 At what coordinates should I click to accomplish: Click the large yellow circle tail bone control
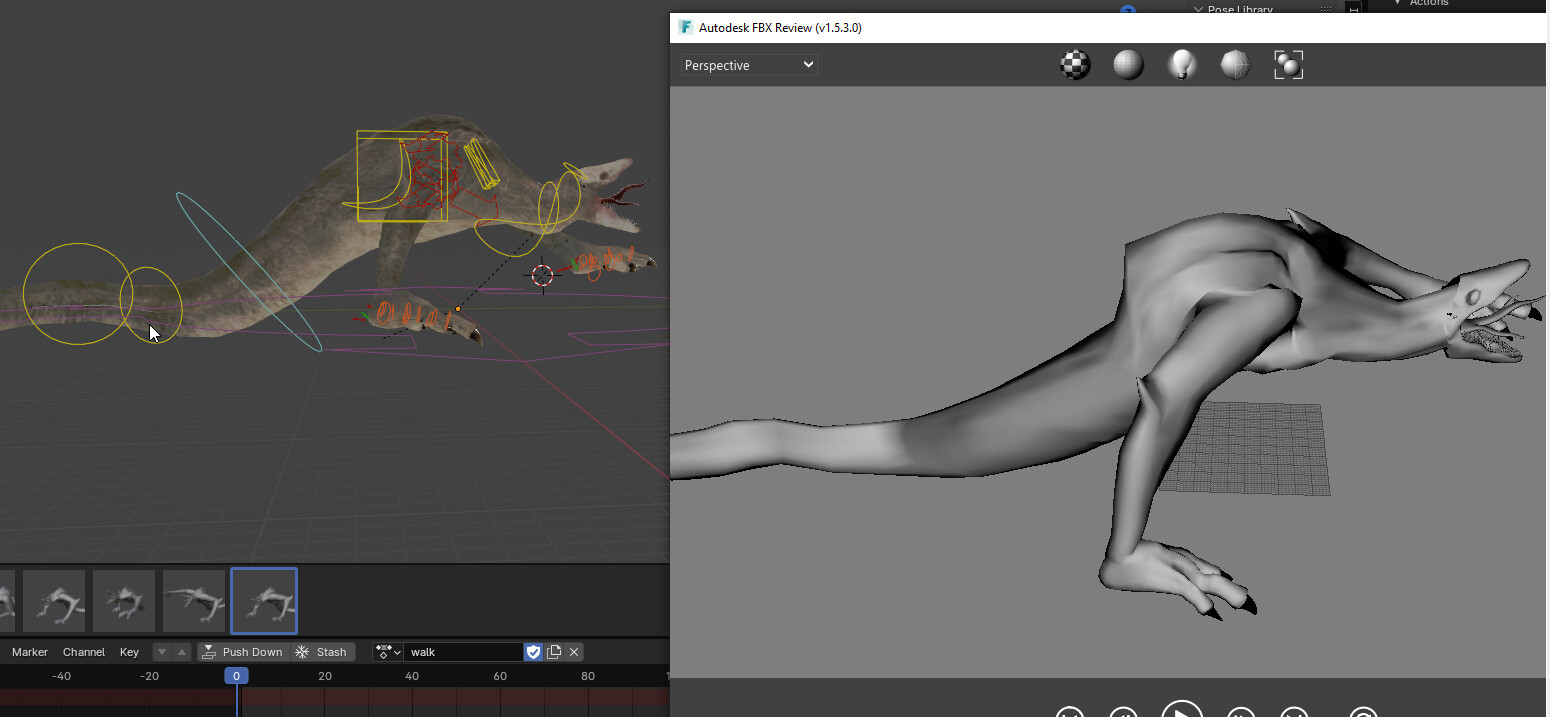(78, 294)
